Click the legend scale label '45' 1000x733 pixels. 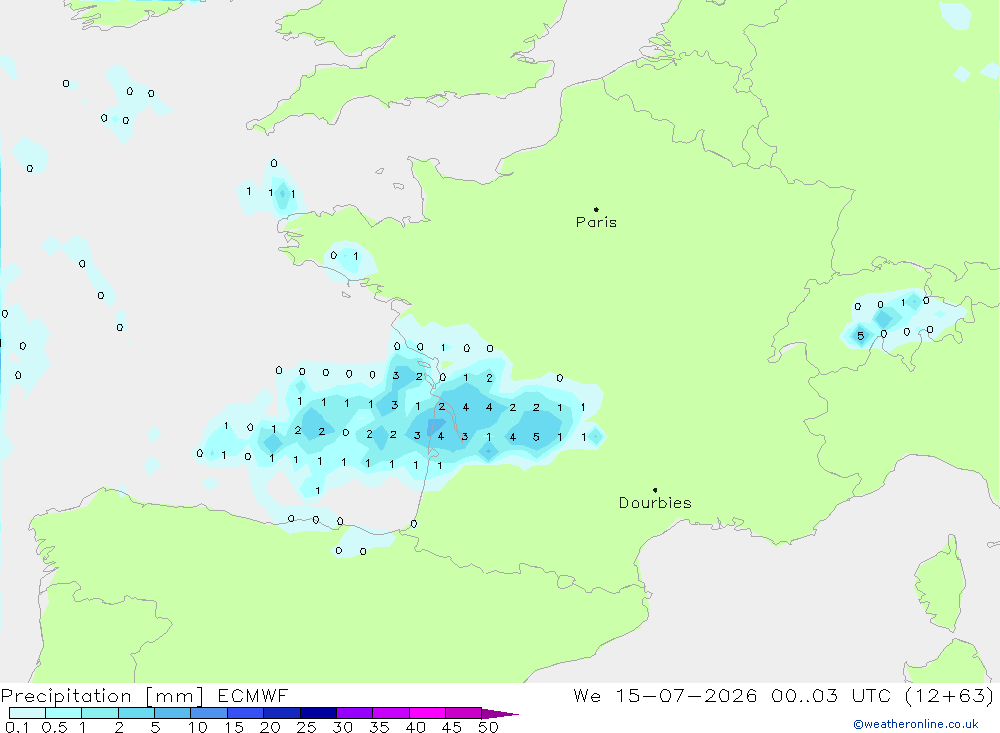(452, 727)
